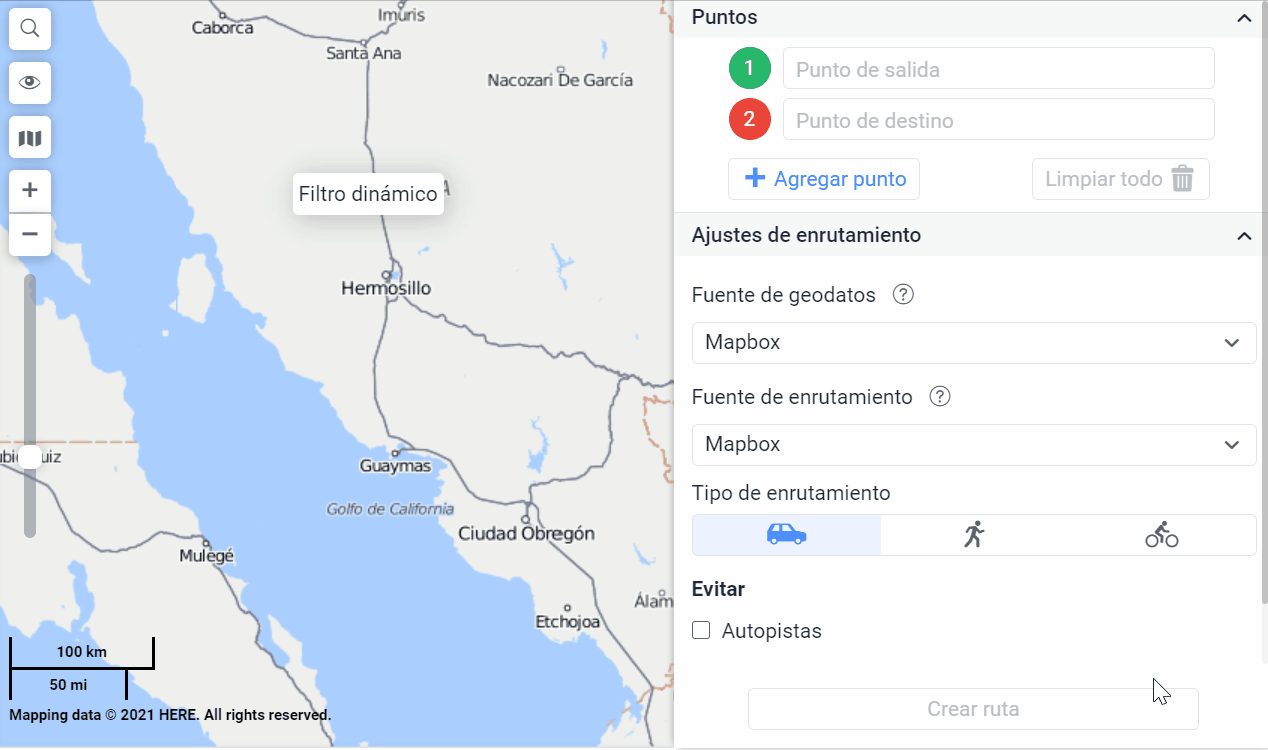The image size is (1268, 750).
Task: Open the Fuente de geodatos dropdown
Action: 973,343
